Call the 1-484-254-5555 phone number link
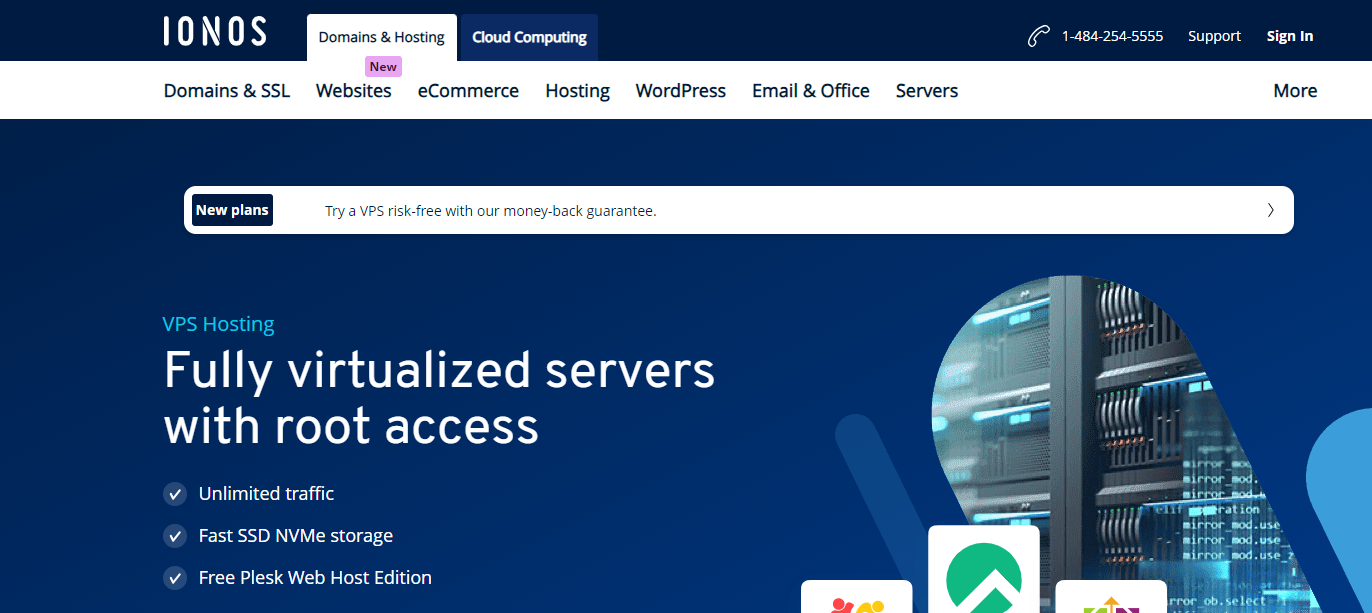Screen dimensions: 1372x613 tap(1112, 36)
